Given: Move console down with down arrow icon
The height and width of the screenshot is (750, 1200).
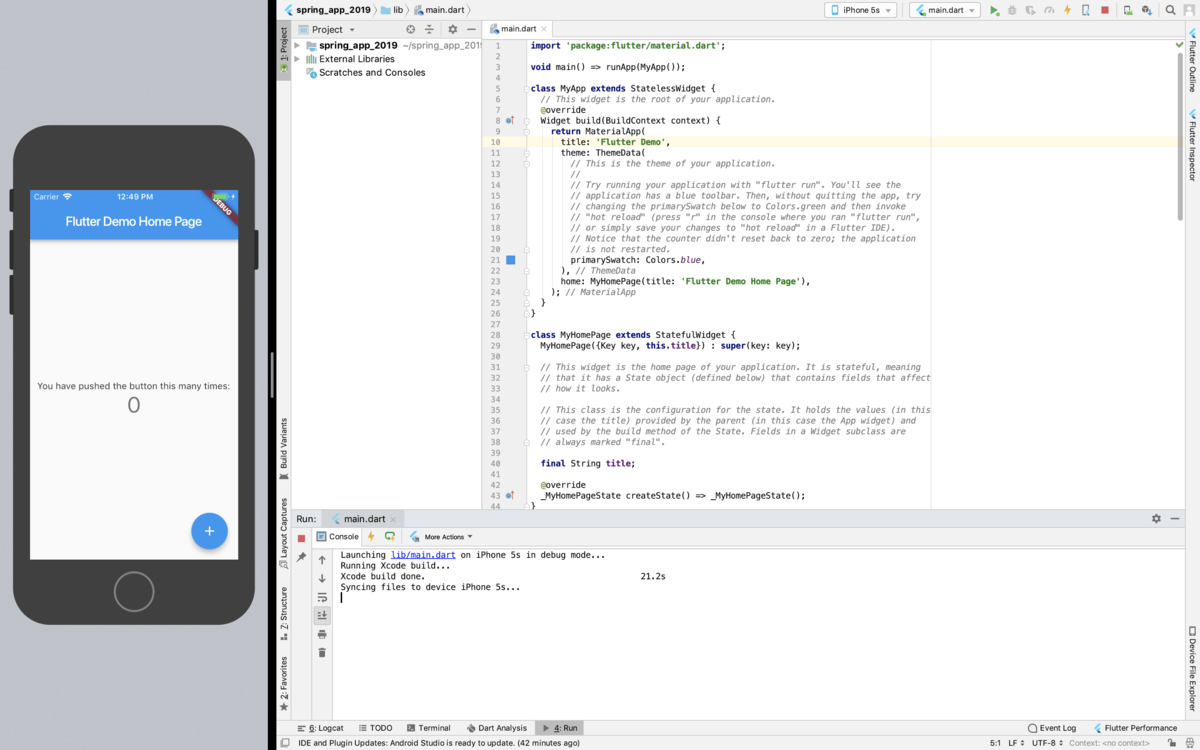Looking at the screenshot, I should click(322, 578).
